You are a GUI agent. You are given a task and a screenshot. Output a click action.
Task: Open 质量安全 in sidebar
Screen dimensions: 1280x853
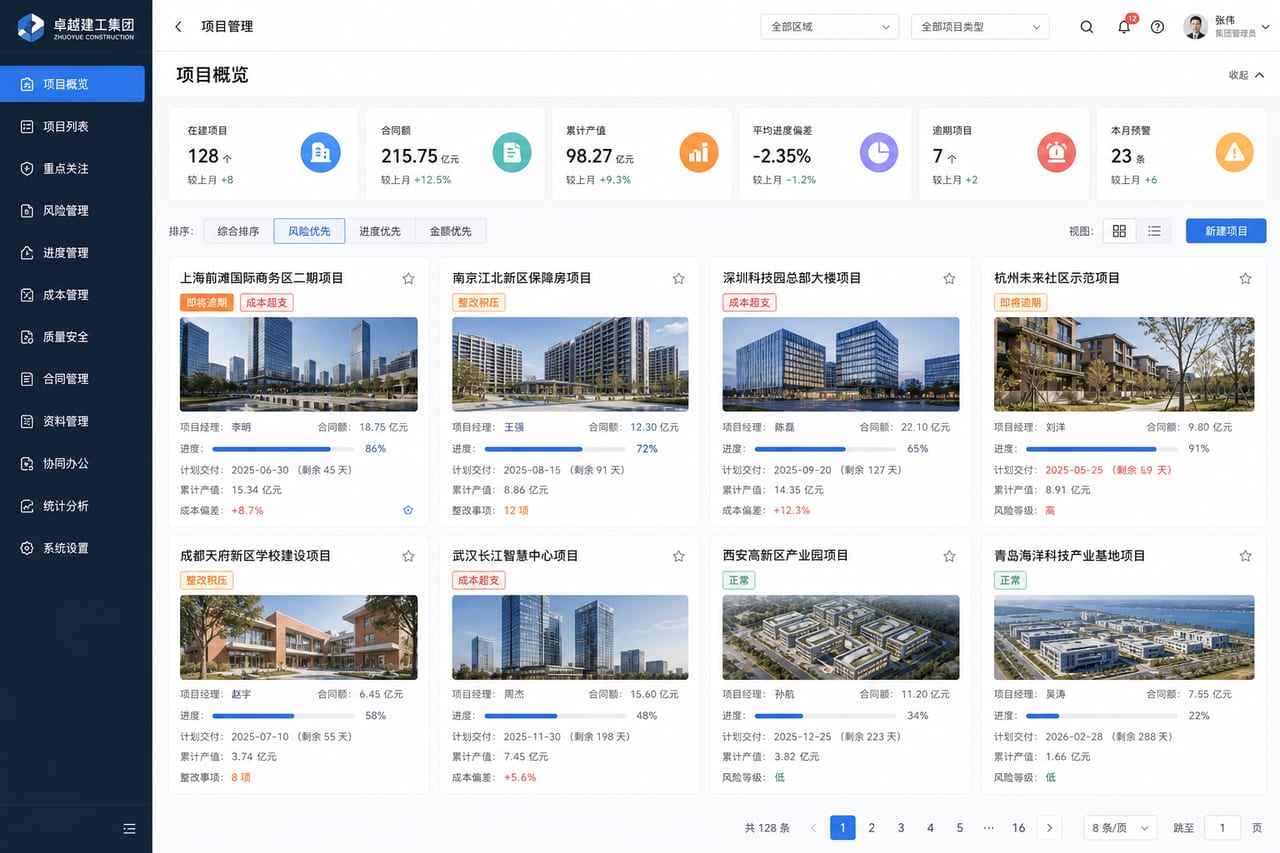click(72, 337)
